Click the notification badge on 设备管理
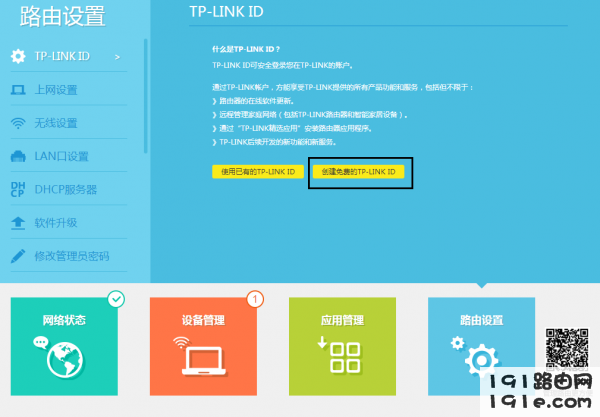The height and width of the screenshot is (417, 600). click(x=255, y=299)
